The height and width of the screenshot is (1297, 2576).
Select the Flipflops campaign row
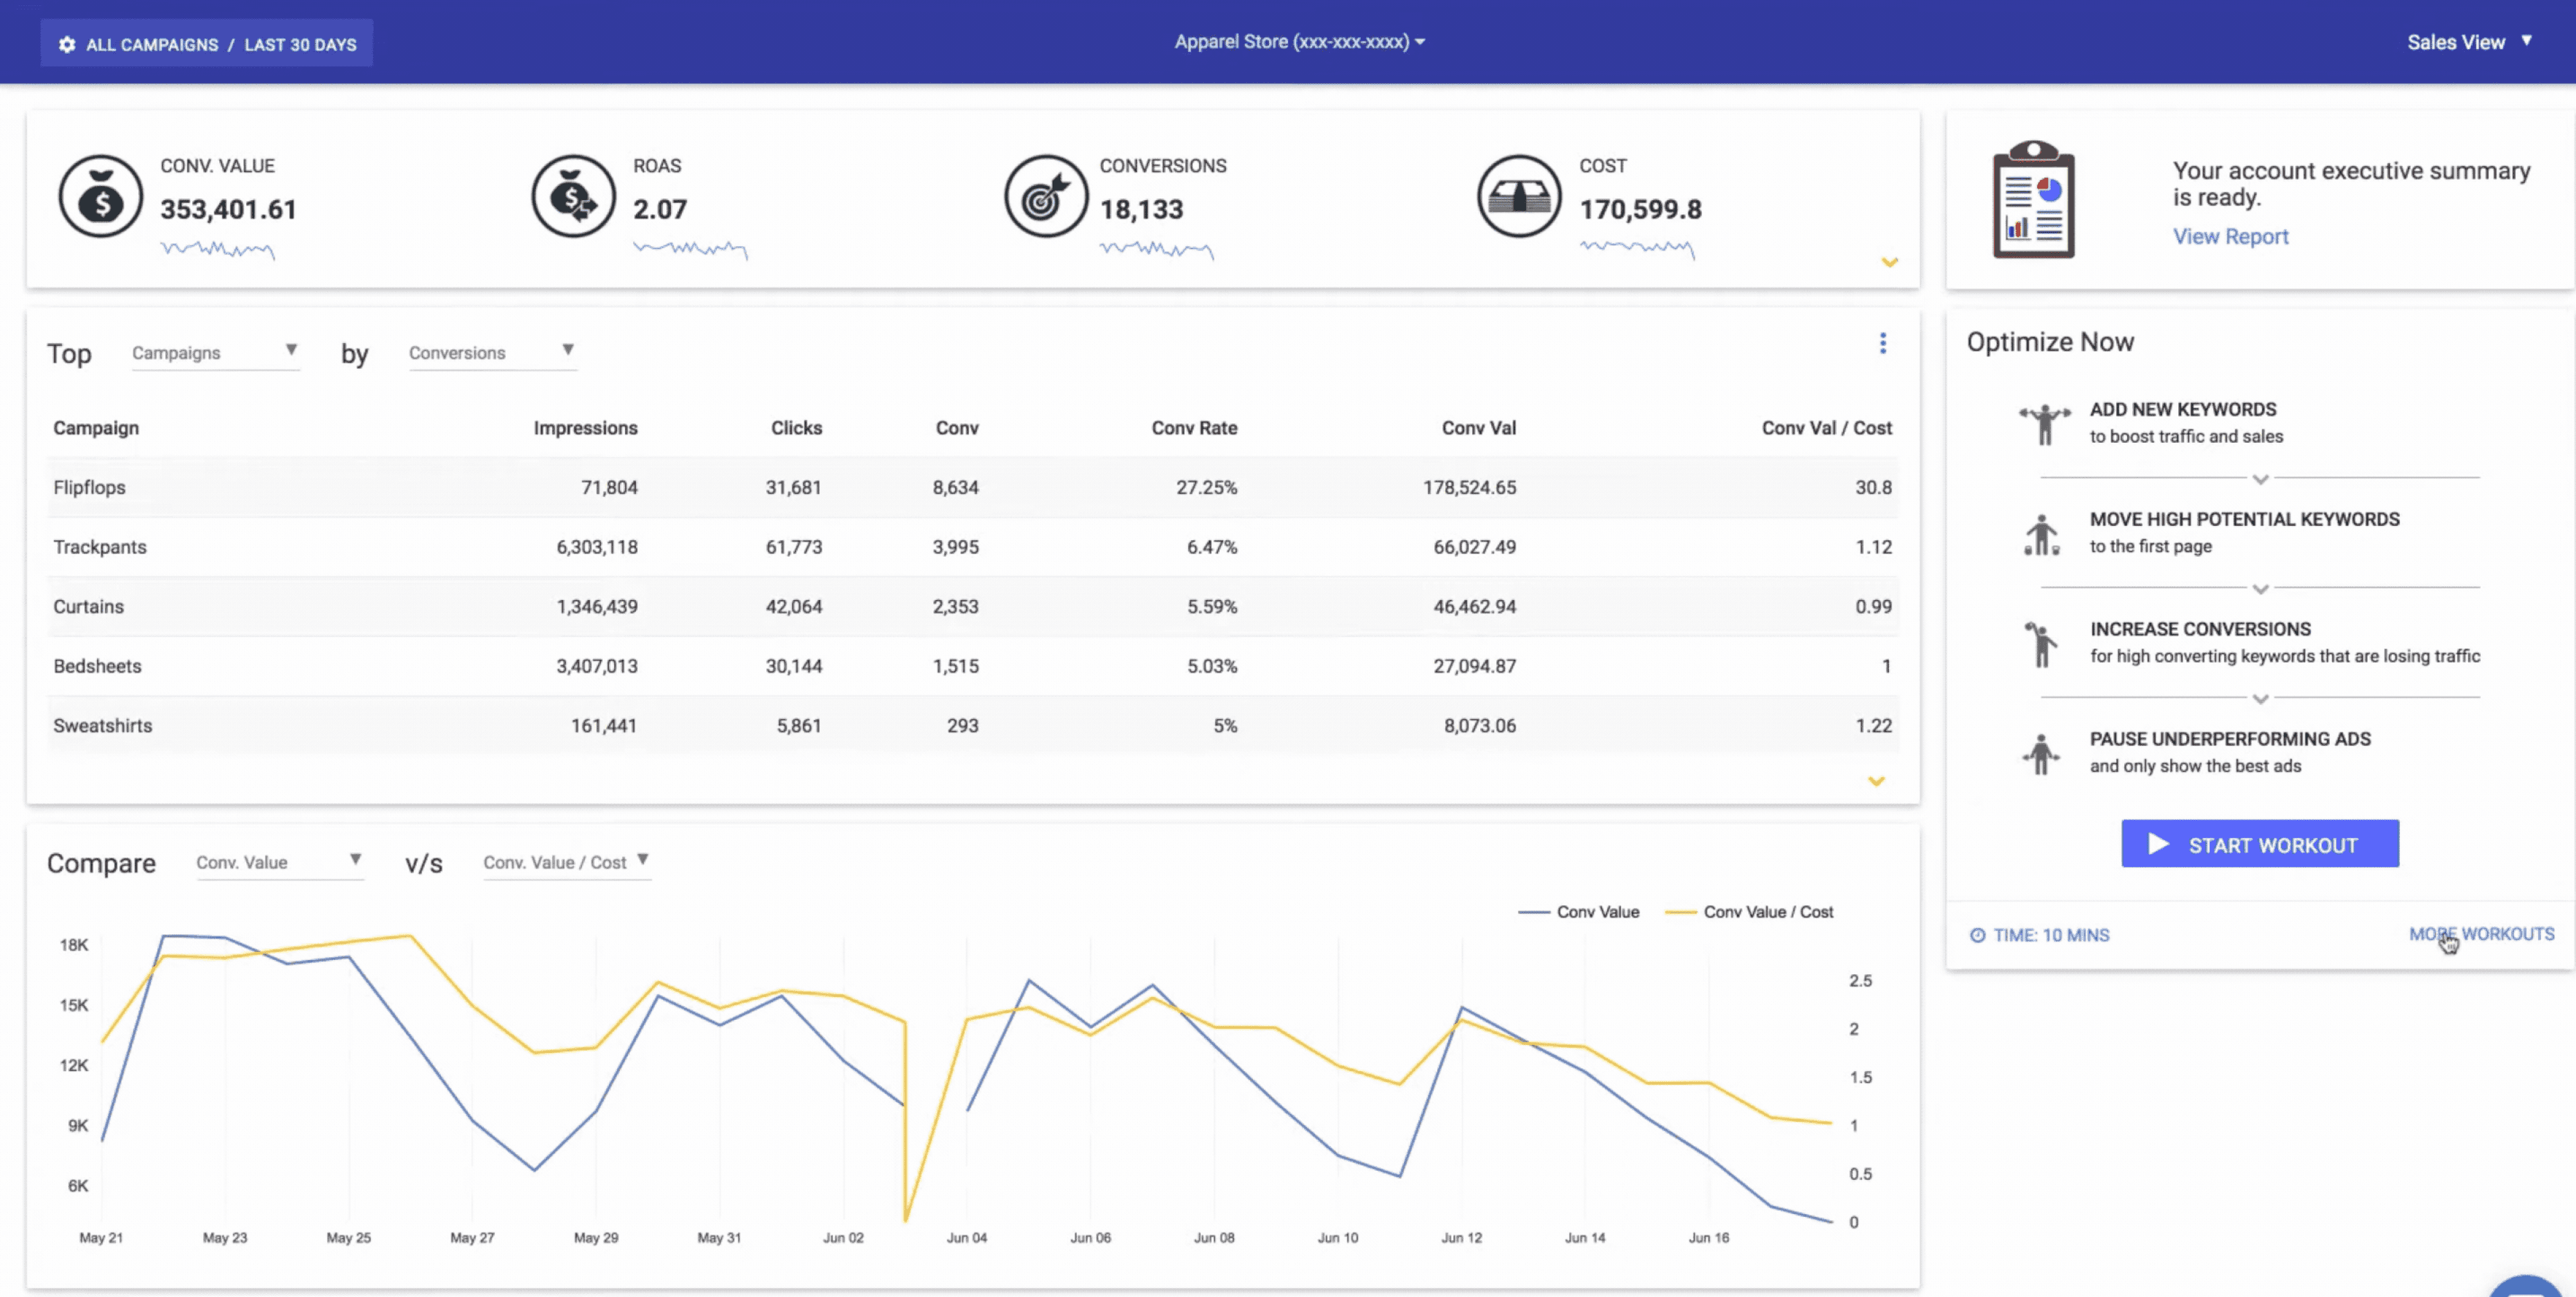pos(90,487)
